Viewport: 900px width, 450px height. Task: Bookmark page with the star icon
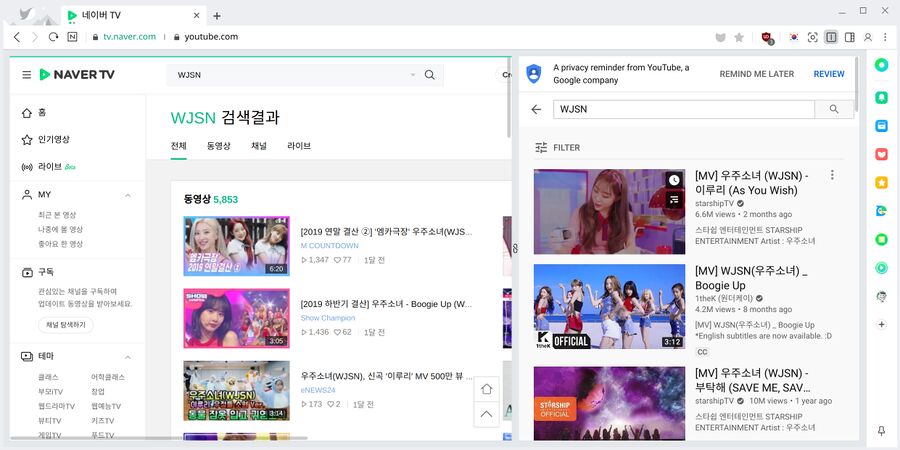(739, 37)
